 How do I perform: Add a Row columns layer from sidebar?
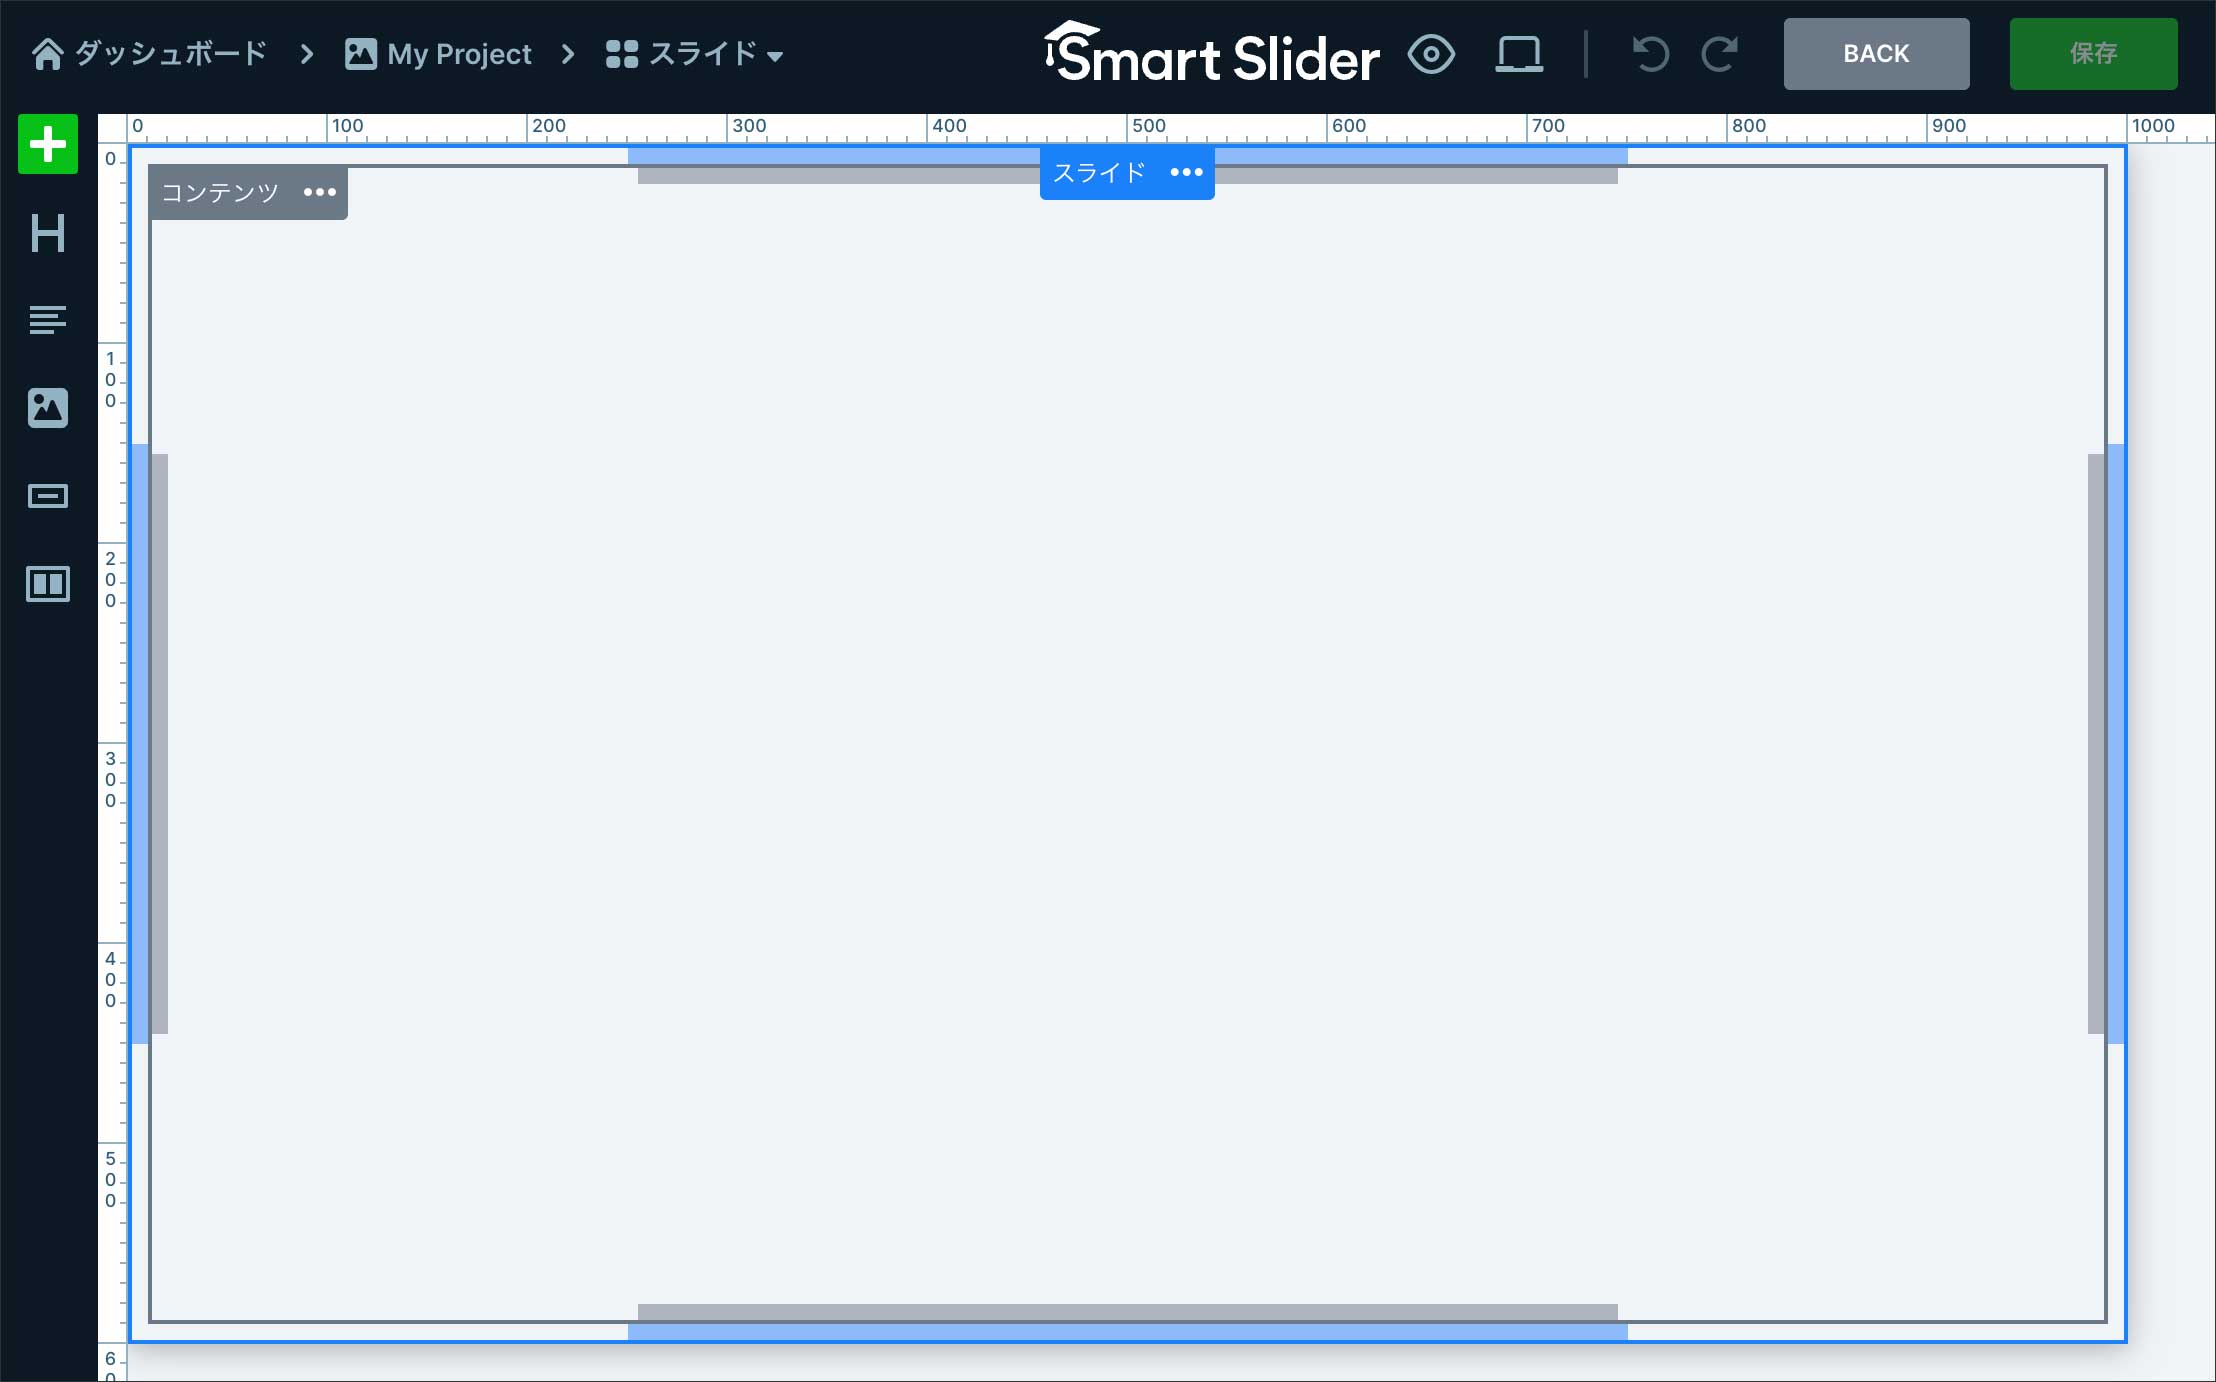[47, 584]
